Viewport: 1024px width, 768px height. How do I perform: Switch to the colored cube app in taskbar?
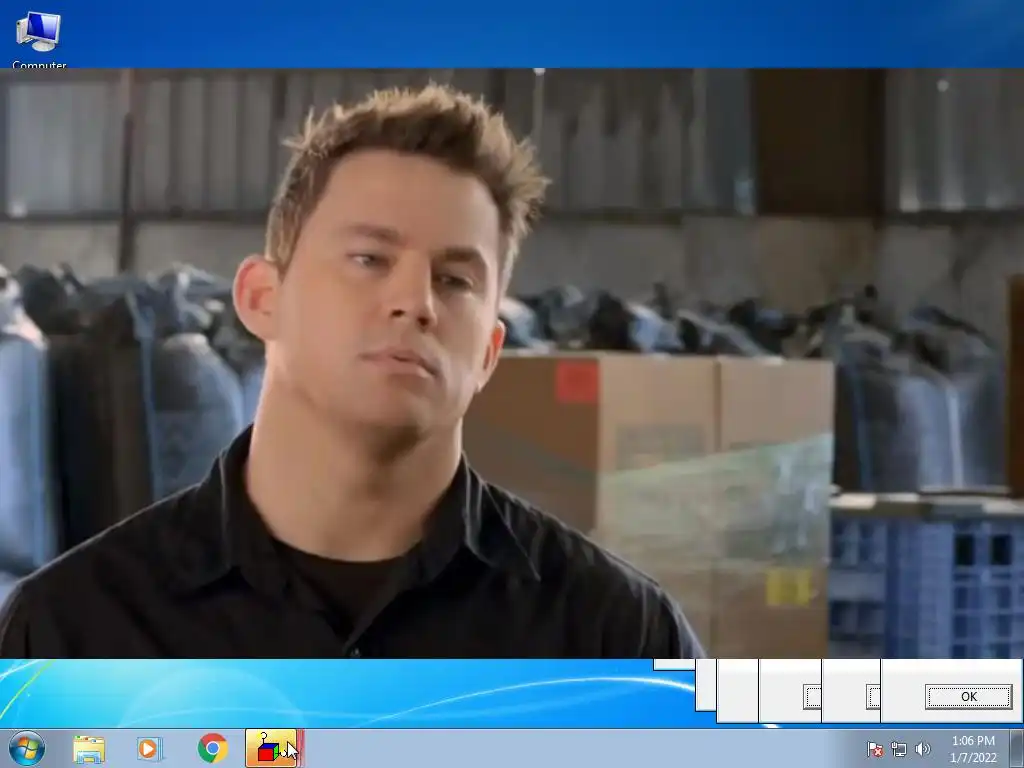(274, 748)
